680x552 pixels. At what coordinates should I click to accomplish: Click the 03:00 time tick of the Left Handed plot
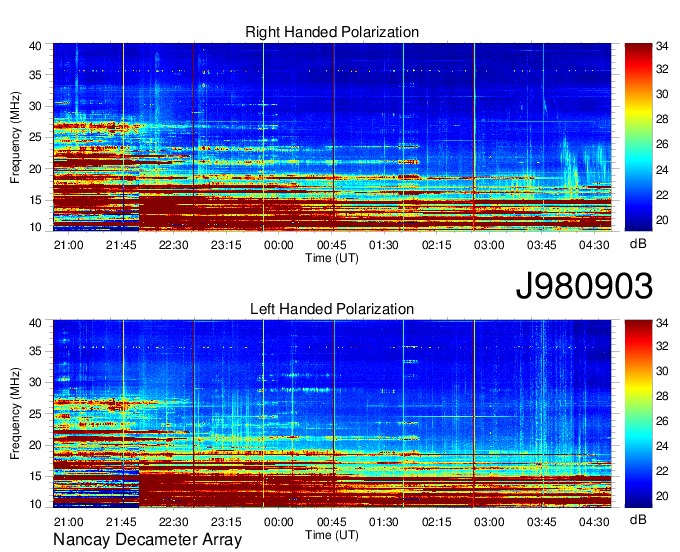click(x=489, y=522)
